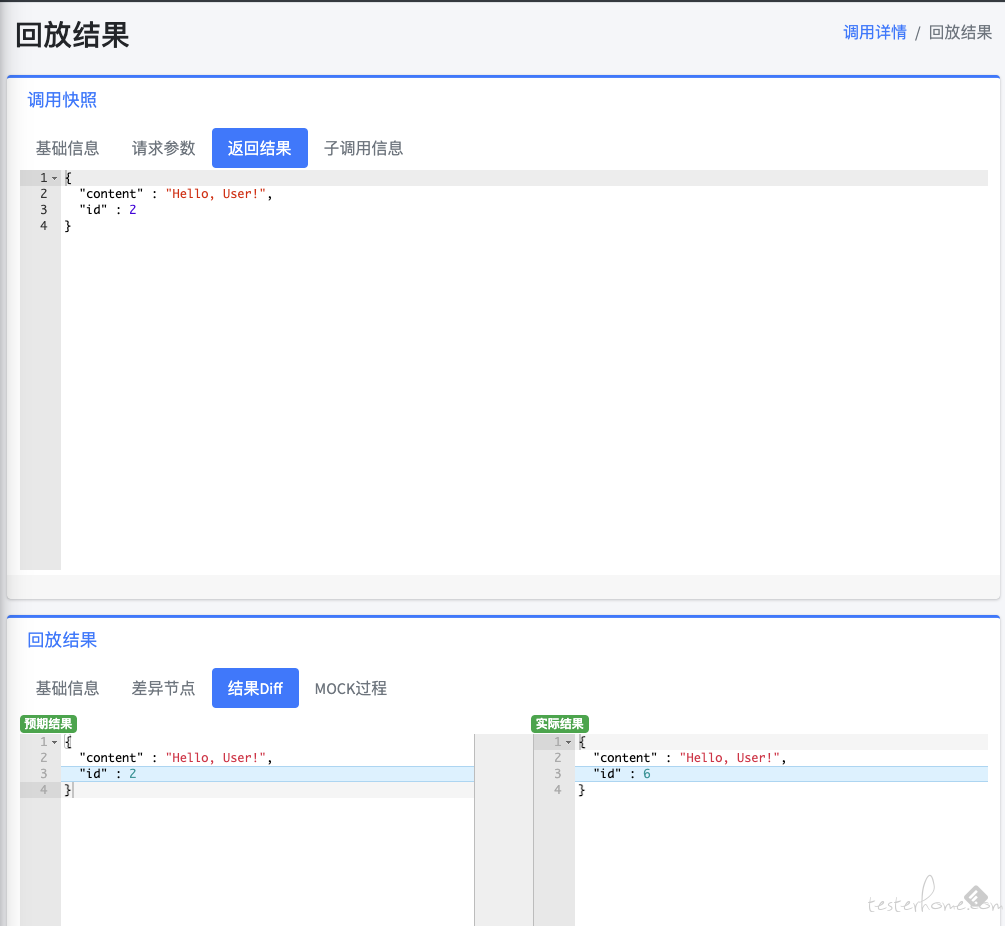The width and height of the screenshot is (1005, 926).
Task: Click the 调用快照 panel heading
Action: pyautogui.click(x=62, y=100)
